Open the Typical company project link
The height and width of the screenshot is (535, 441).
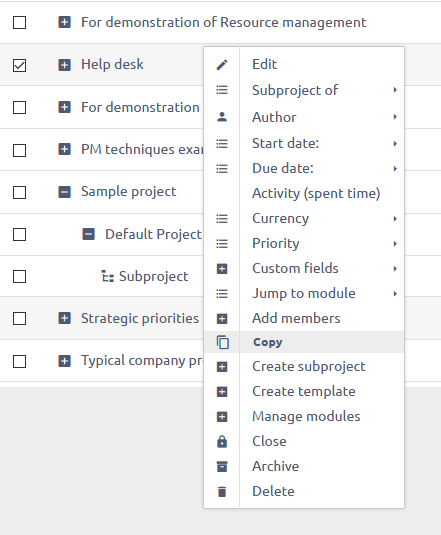tap(142, 361)
